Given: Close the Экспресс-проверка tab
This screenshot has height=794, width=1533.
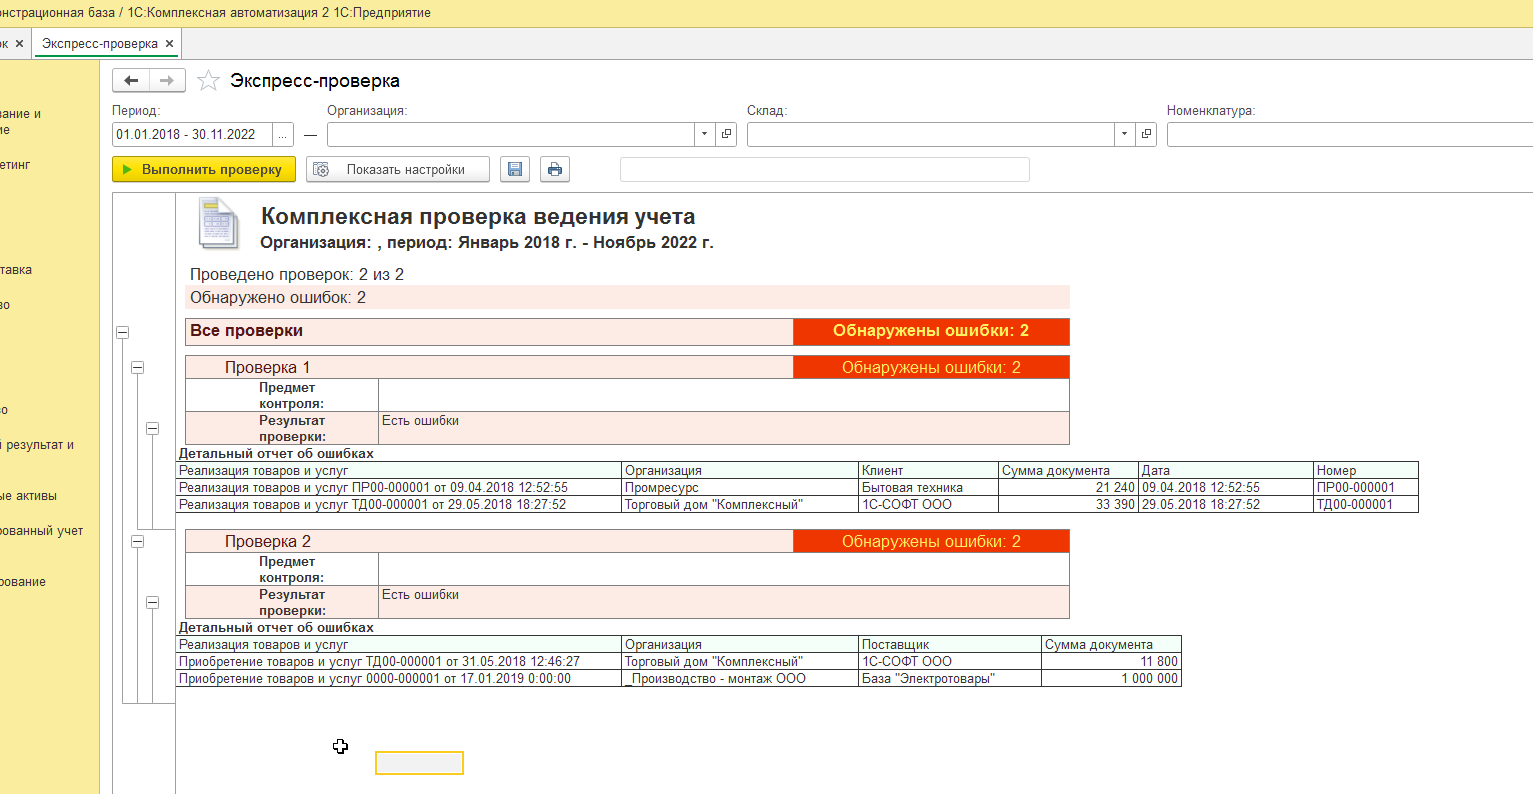Looking at the screenshot, I should tap(169, 44).
